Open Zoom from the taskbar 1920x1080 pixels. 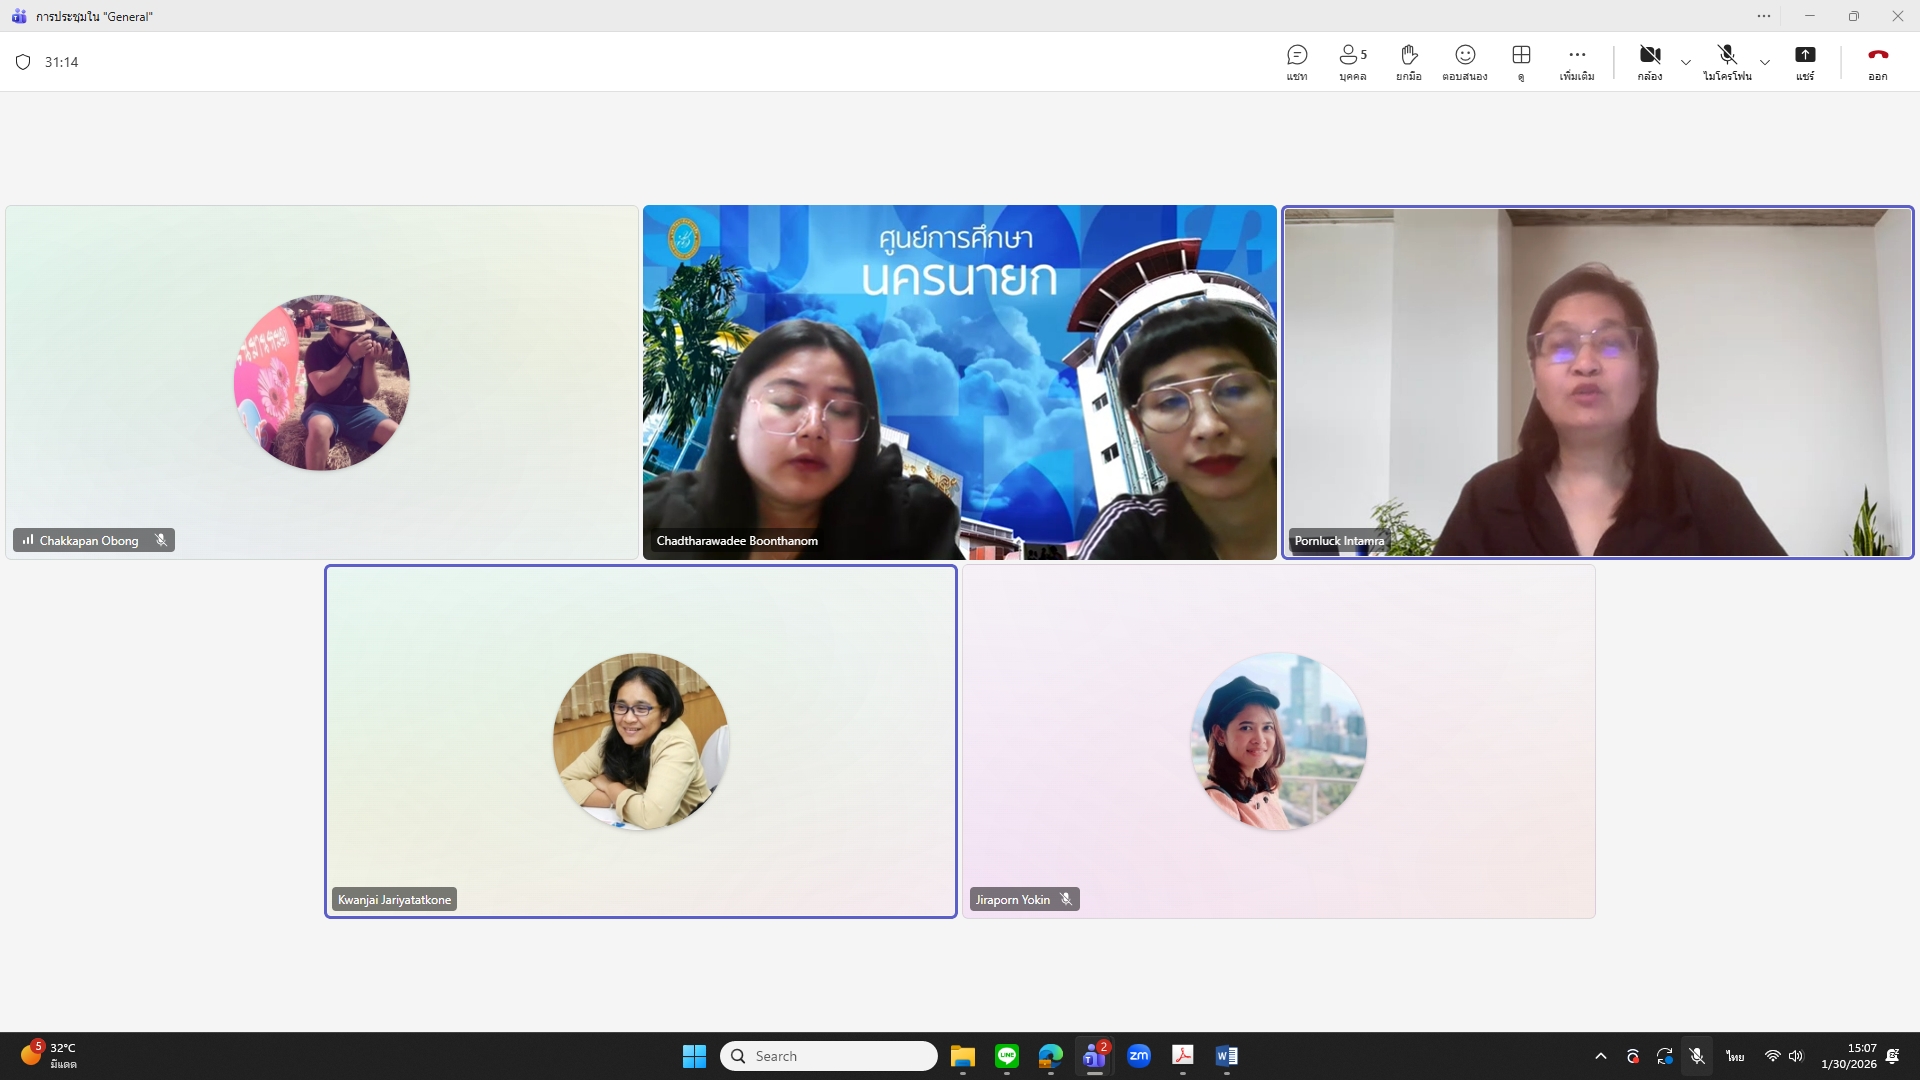[1138, 1056]
